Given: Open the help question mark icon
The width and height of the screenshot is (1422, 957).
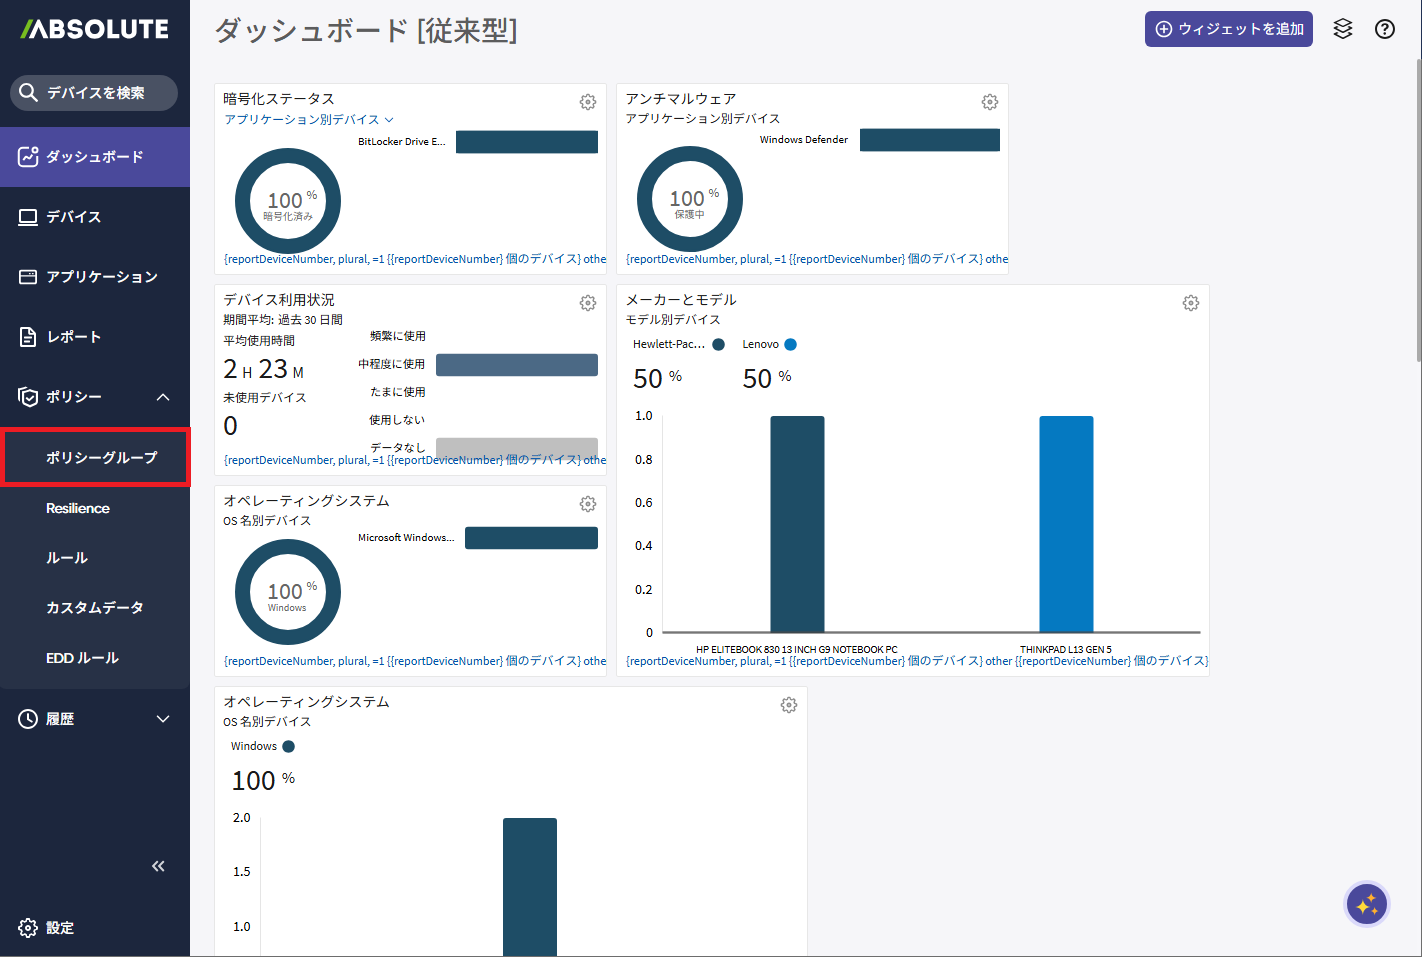Looking at the screenshot, I should pyautogui.click(x=1385, y=29).
